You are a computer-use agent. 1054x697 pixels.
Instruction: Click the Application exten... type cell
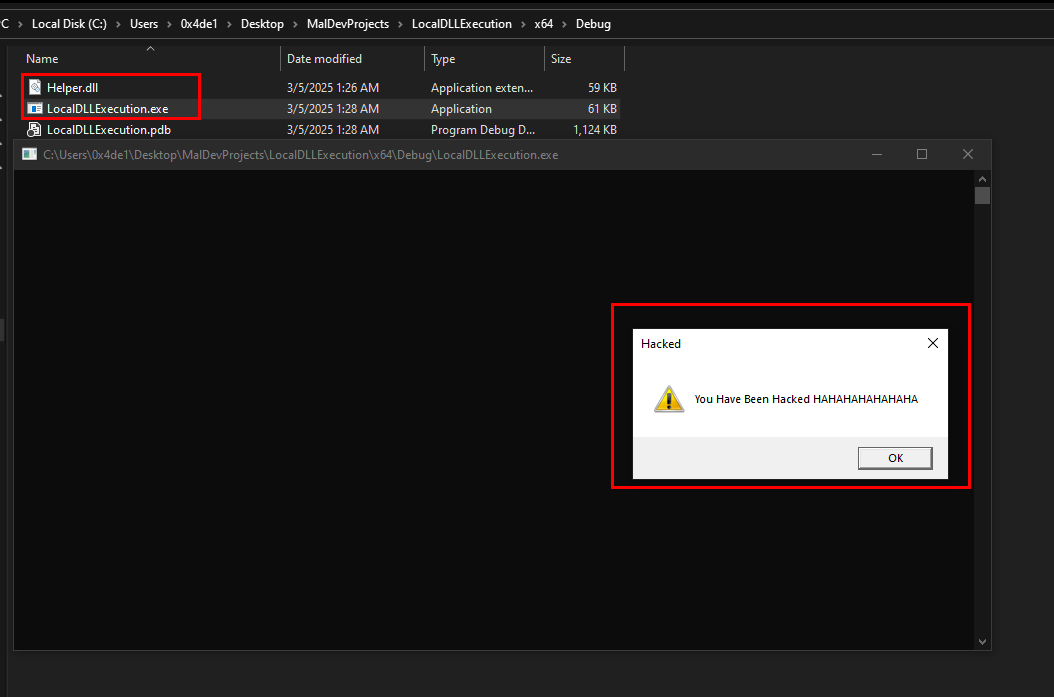click(x=482, y=88)
